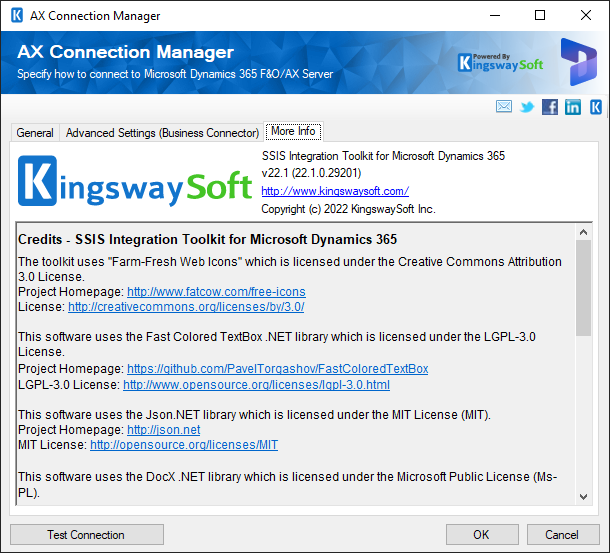Open the LGPL-3.0 license link
The image size is (610, 553).
coord(256,384)
